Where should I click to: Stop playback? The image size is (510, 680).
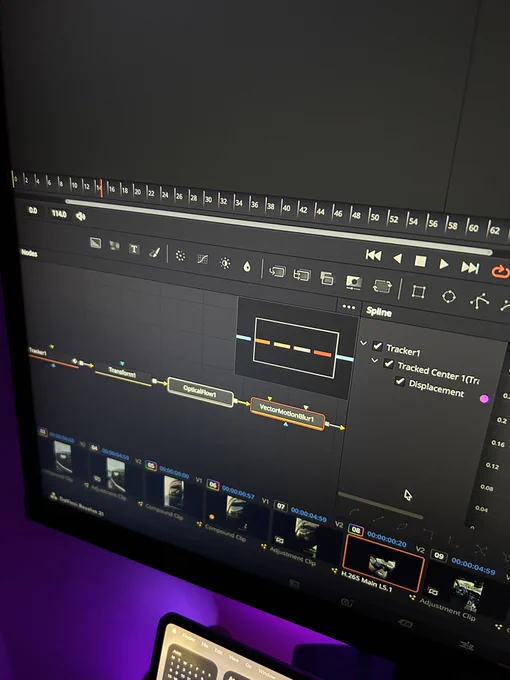[x=420, y=261]
